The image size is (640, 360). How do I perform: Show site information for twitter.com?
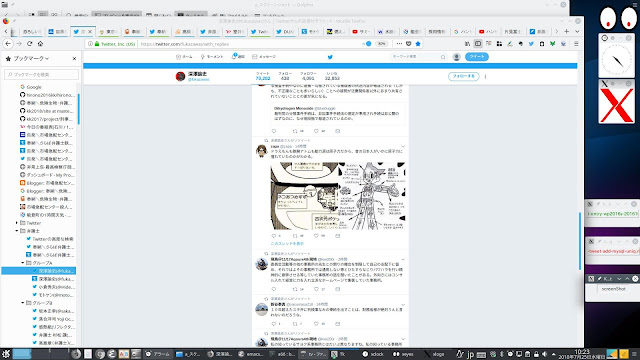[x=90, y=44]
